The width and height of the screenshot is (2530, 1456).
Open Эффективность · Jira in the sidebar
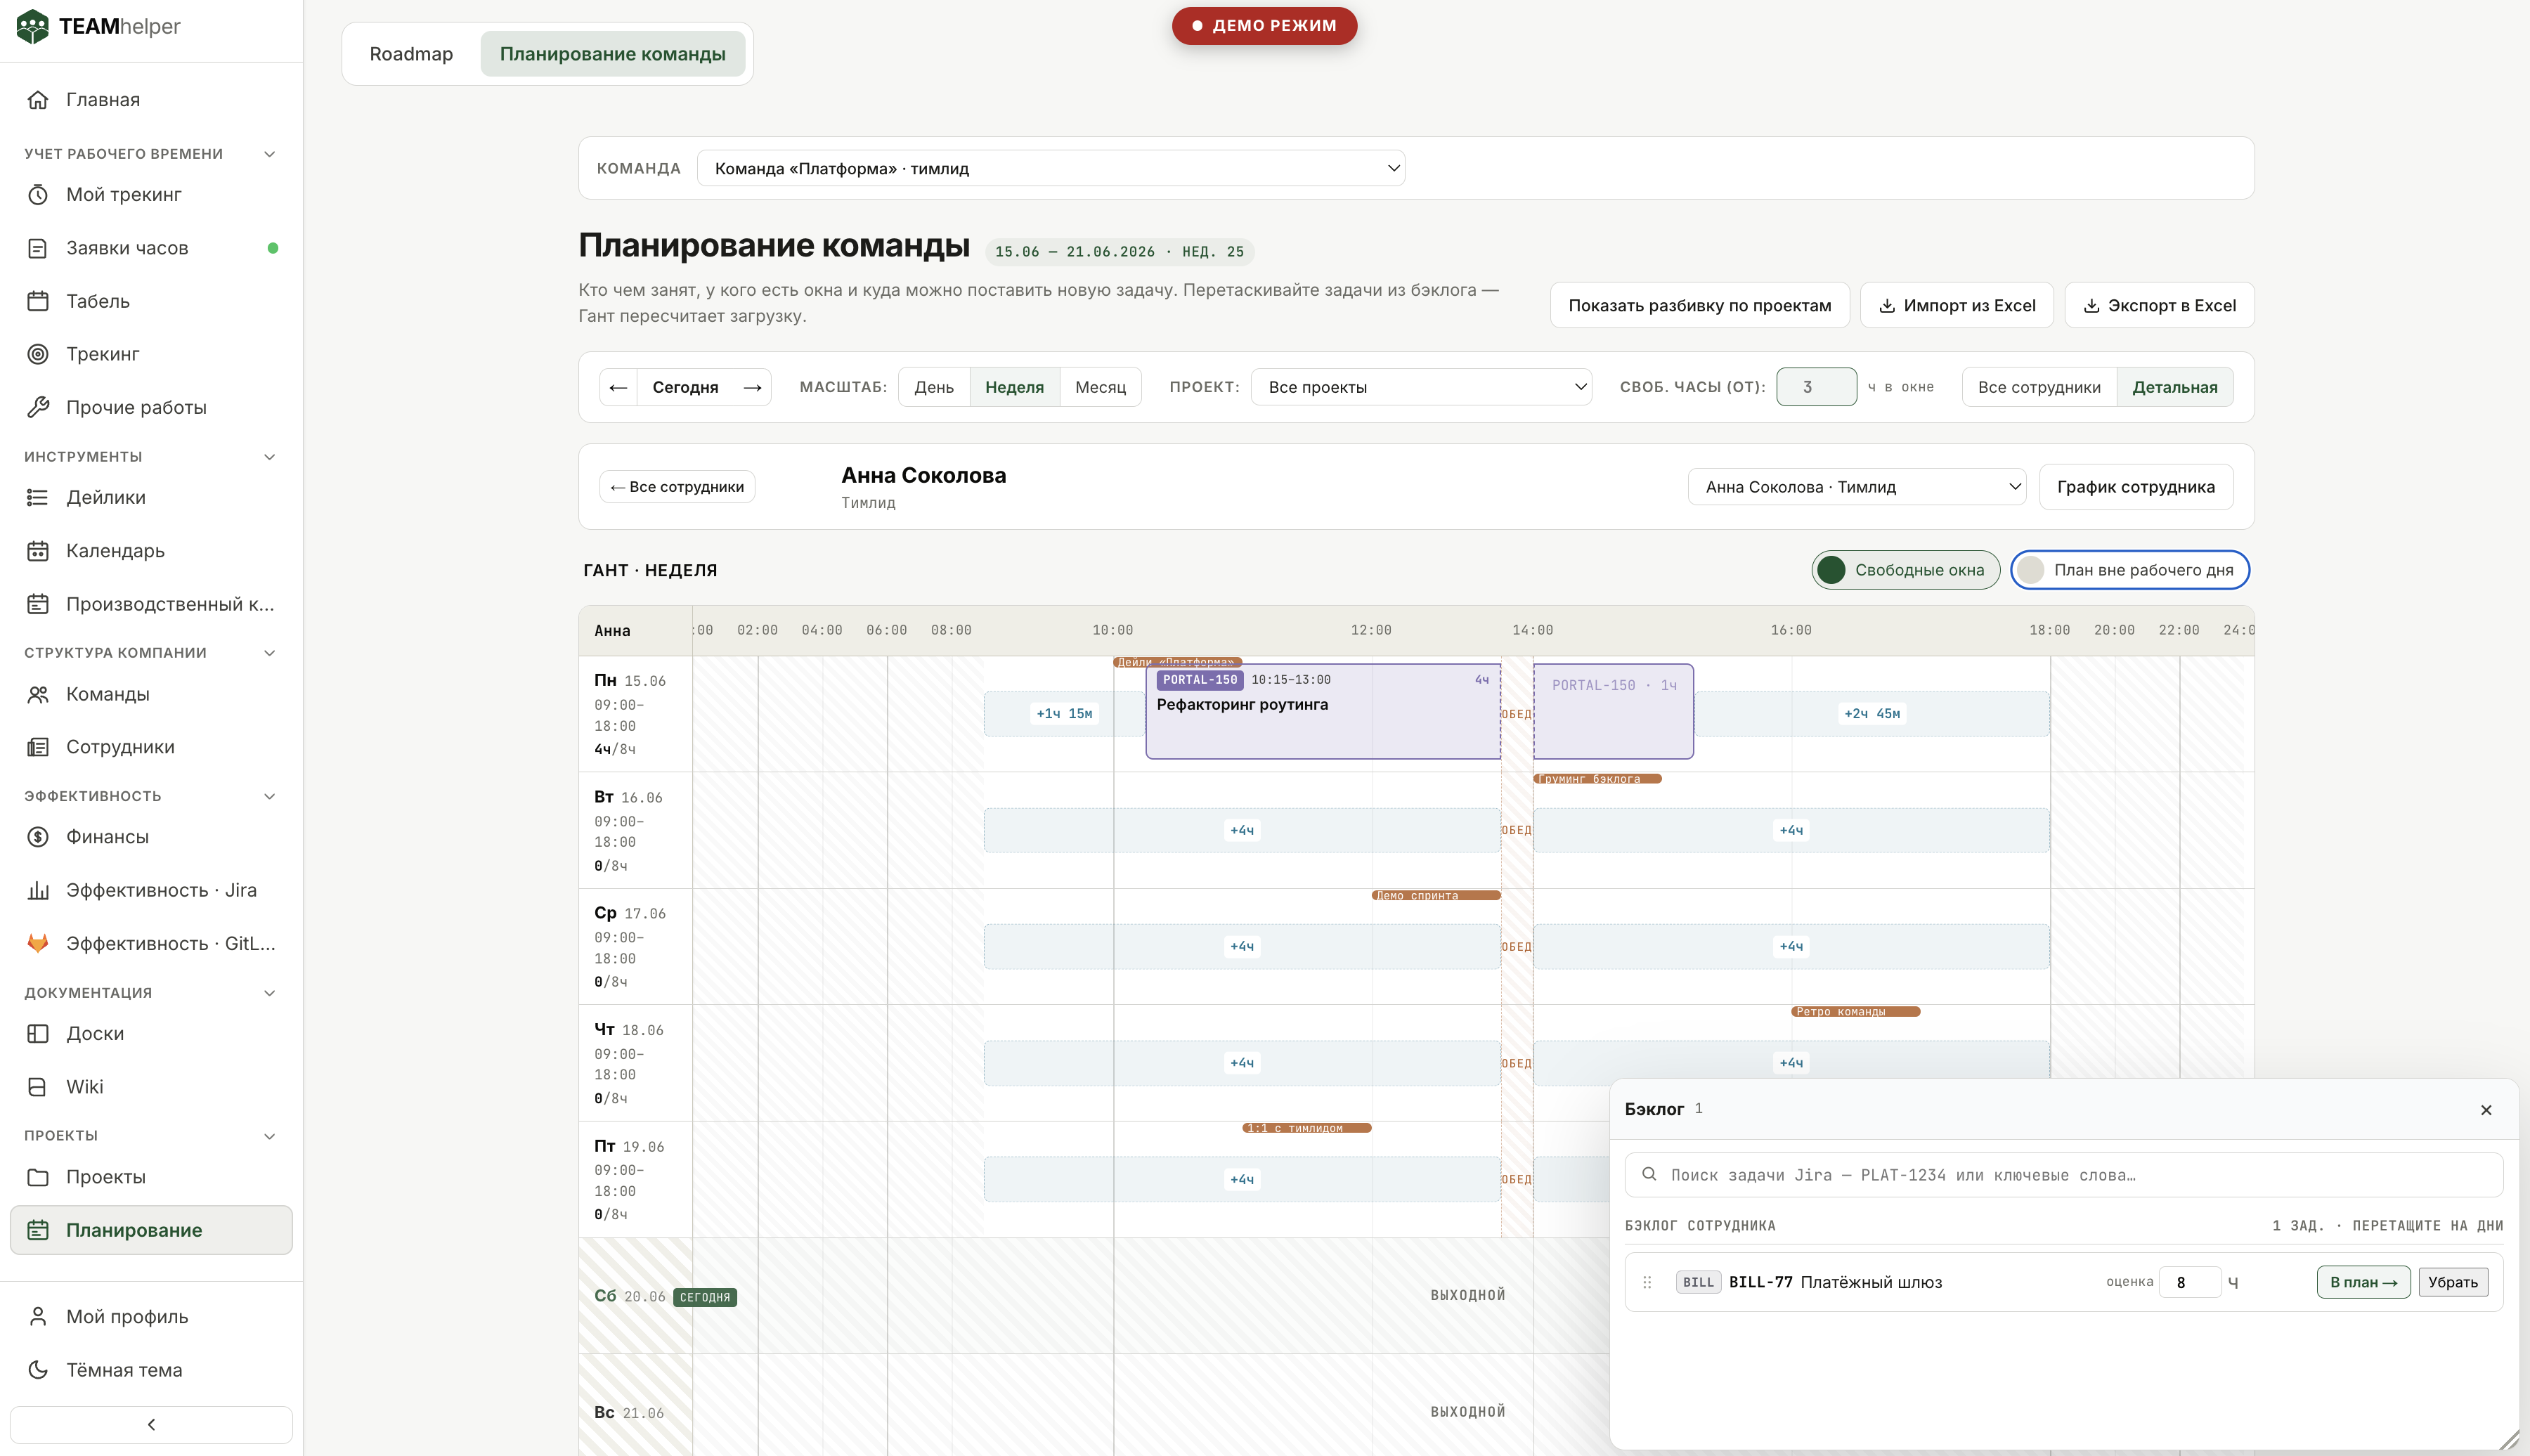[151, 890]
